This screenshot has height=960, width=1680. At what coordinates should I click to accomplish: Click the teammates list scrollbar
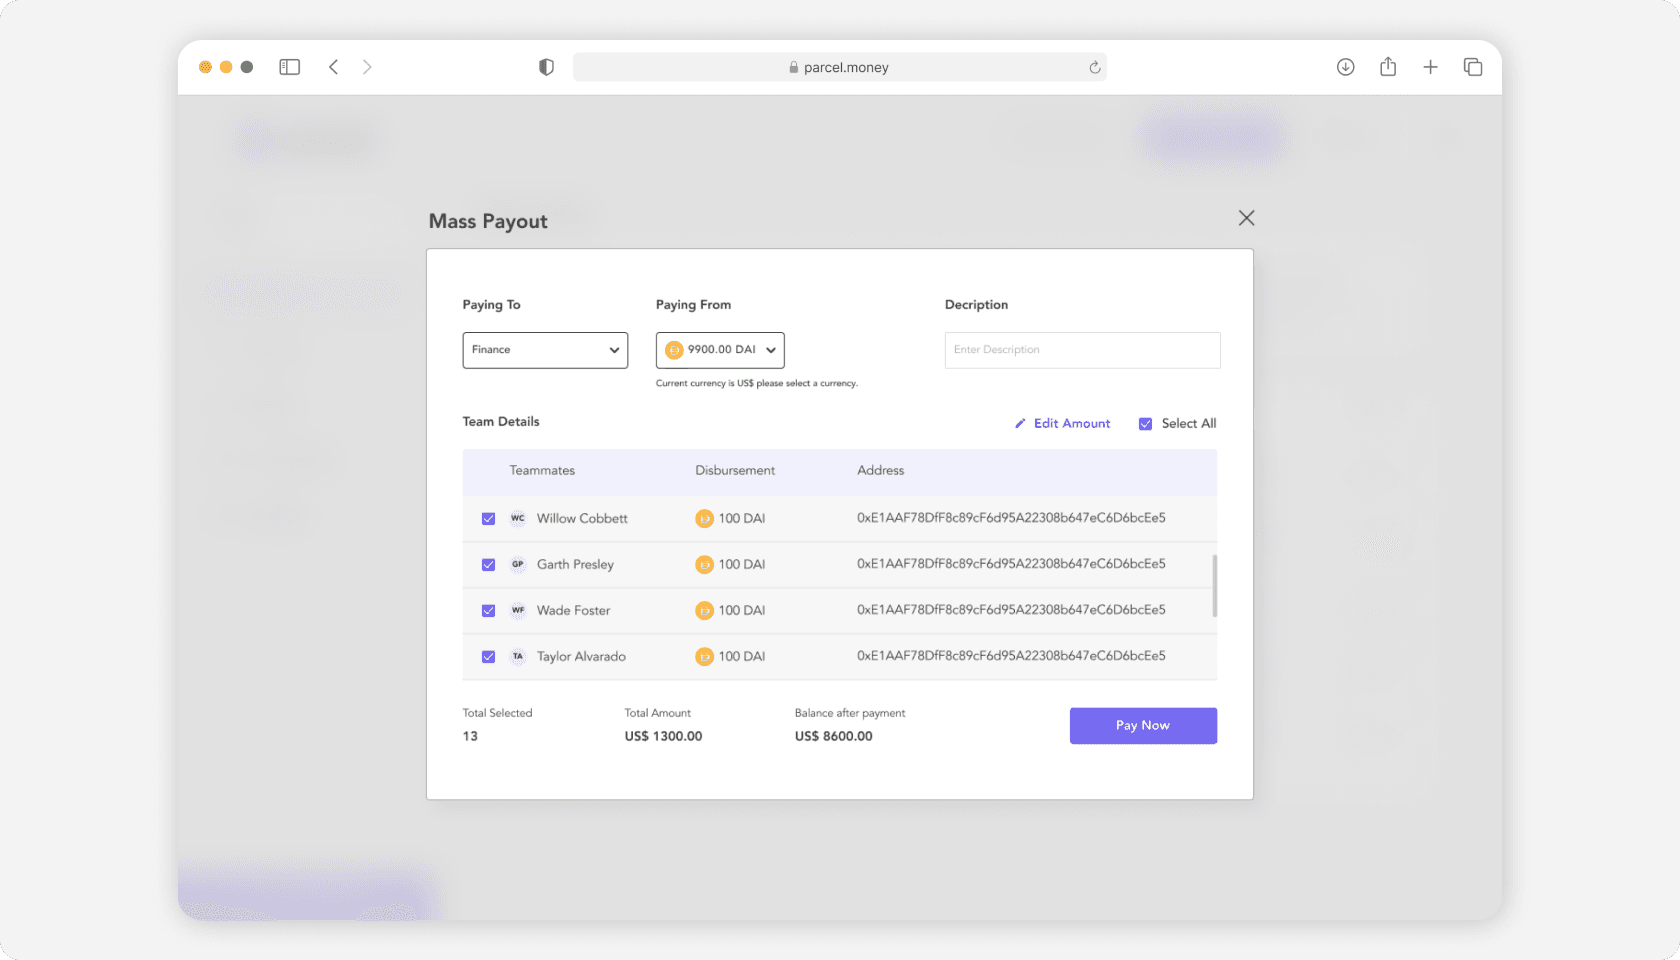click(1215, 586)
